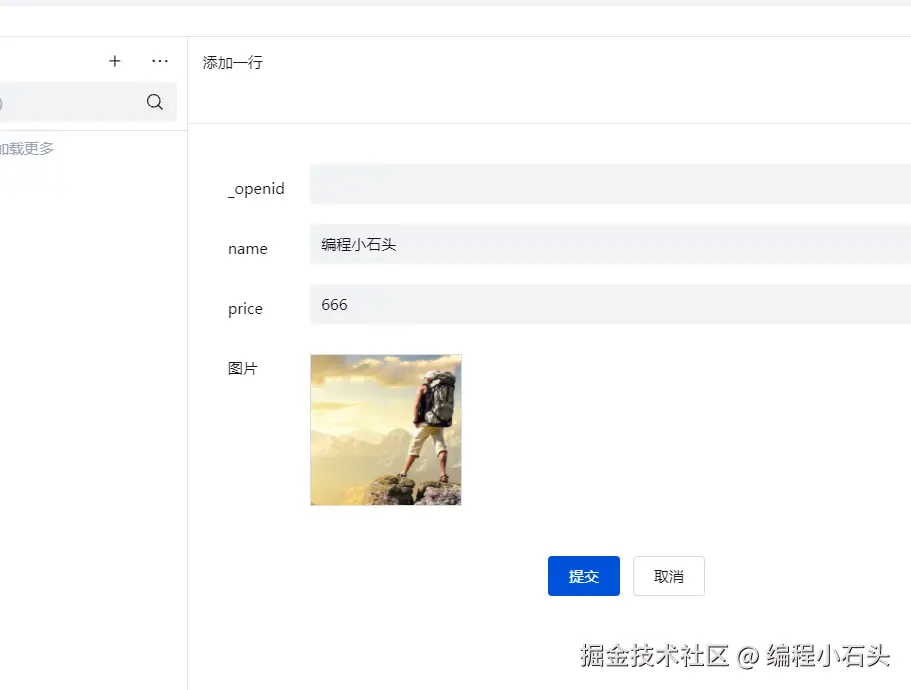Submit the form with 提交 button
911x690 pixels.
pyautogui.click(x=583, y=576)
